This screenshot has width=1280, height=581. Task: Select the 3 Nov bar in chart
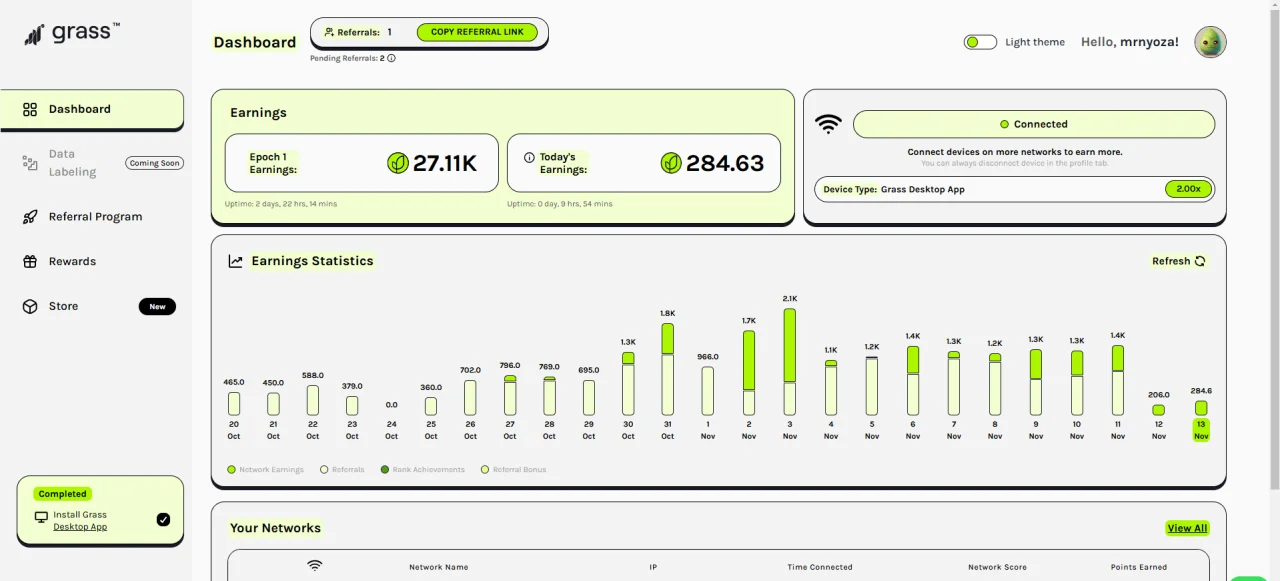(790, 362)
